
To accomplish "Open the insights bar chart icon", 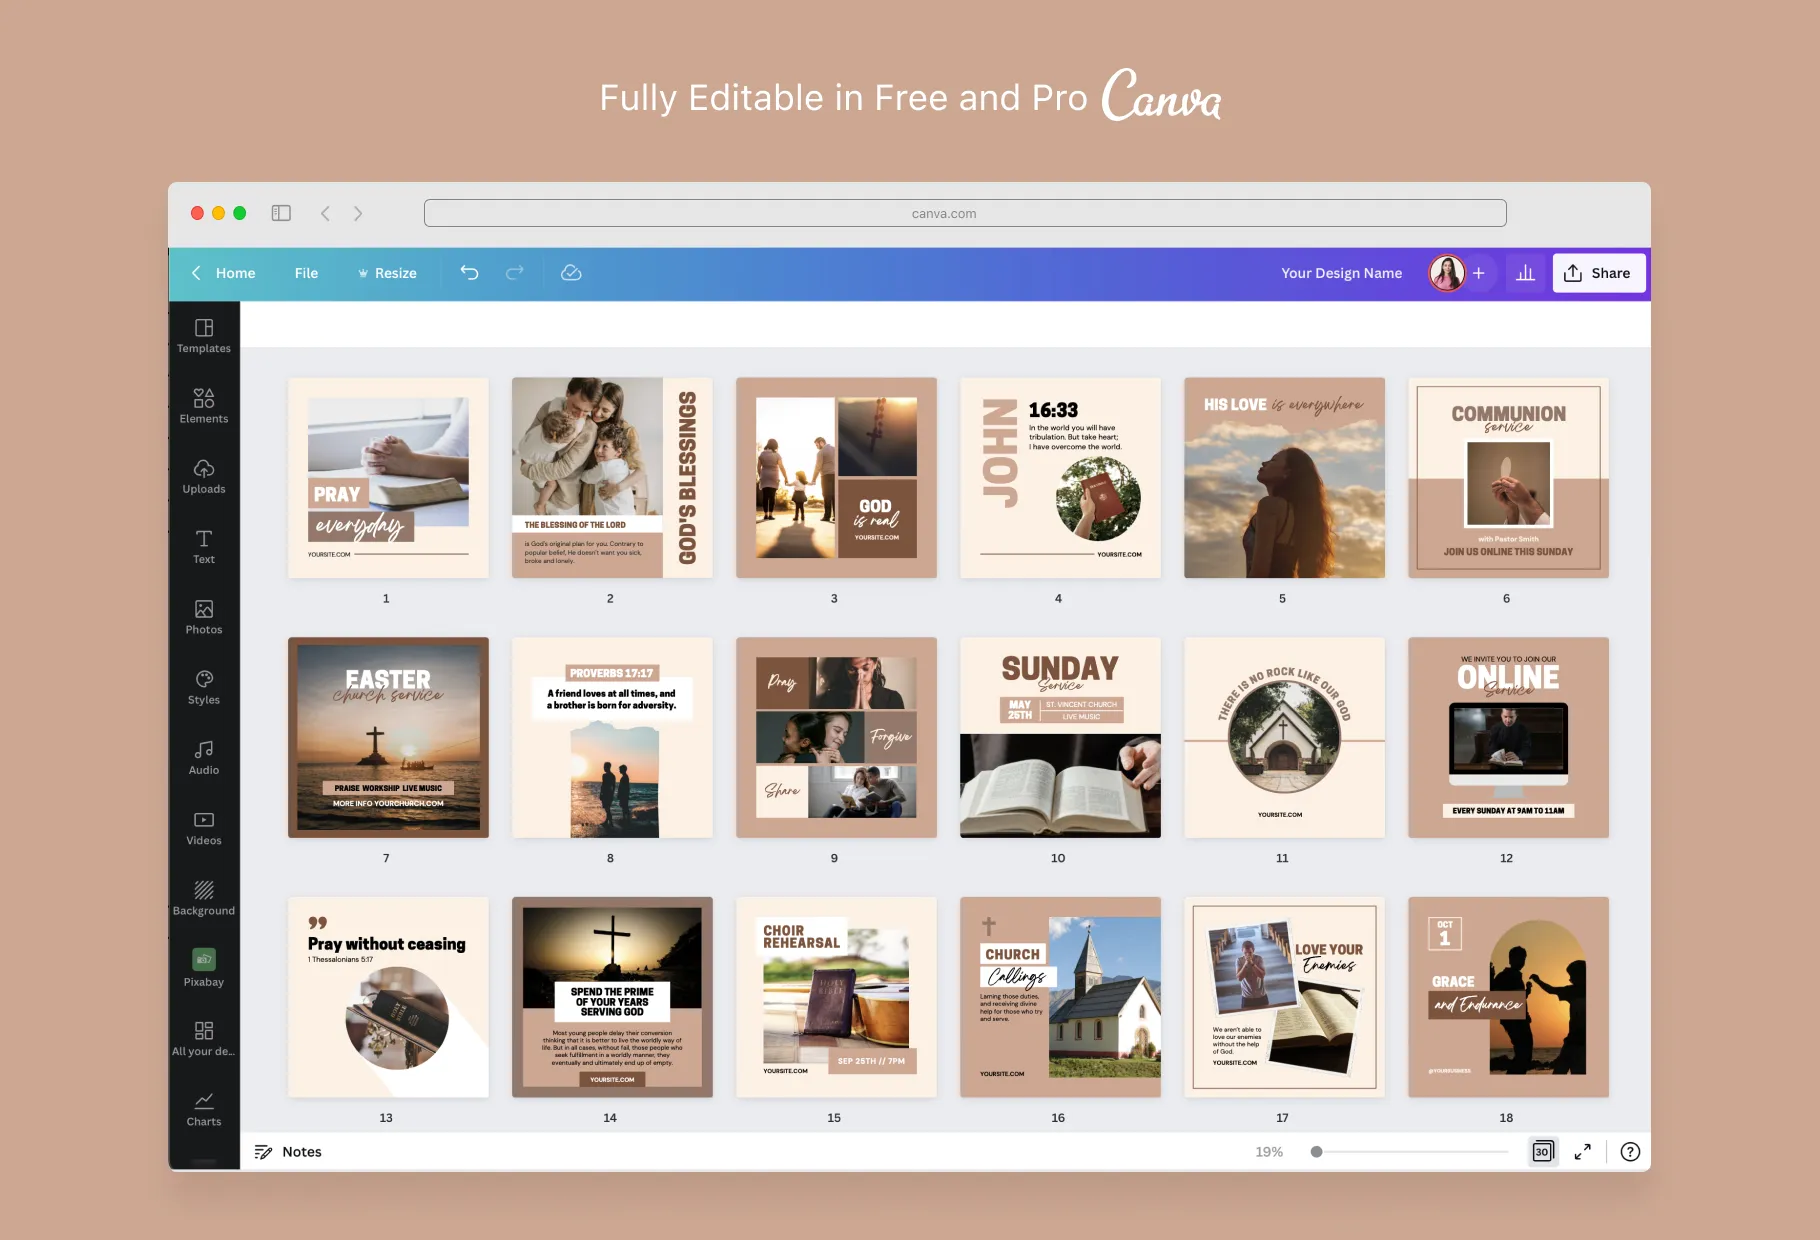I will (1525, 273).
